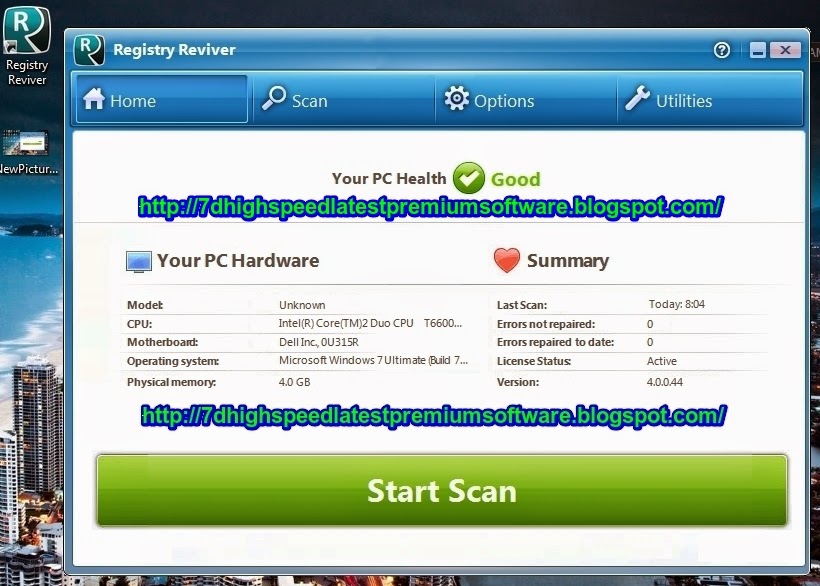
Task: Click the 'Errors repaired to date:' label
Action: click(555, 342)
